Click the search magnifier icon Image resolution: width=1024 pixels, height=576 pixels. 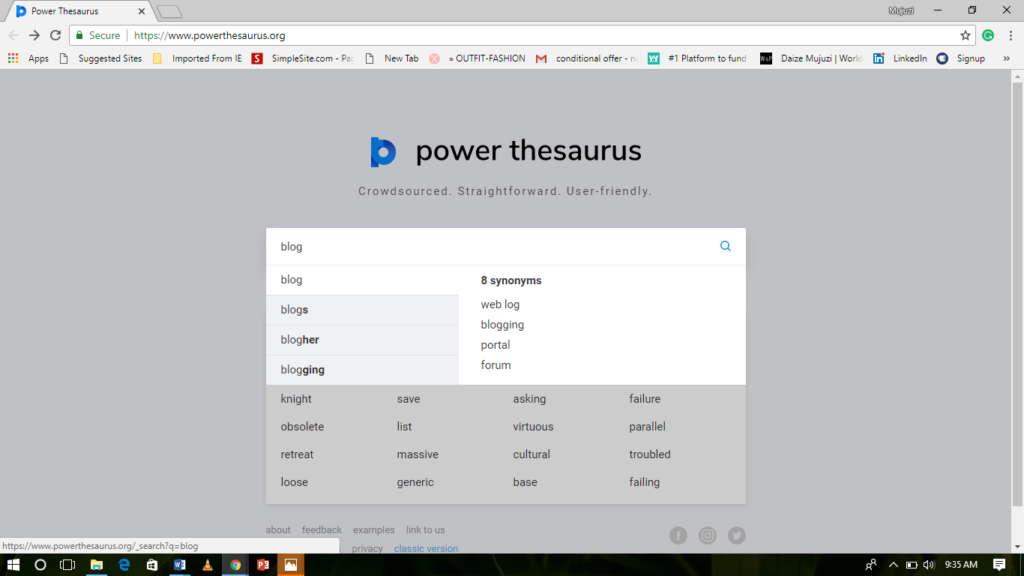click(726, 246)
